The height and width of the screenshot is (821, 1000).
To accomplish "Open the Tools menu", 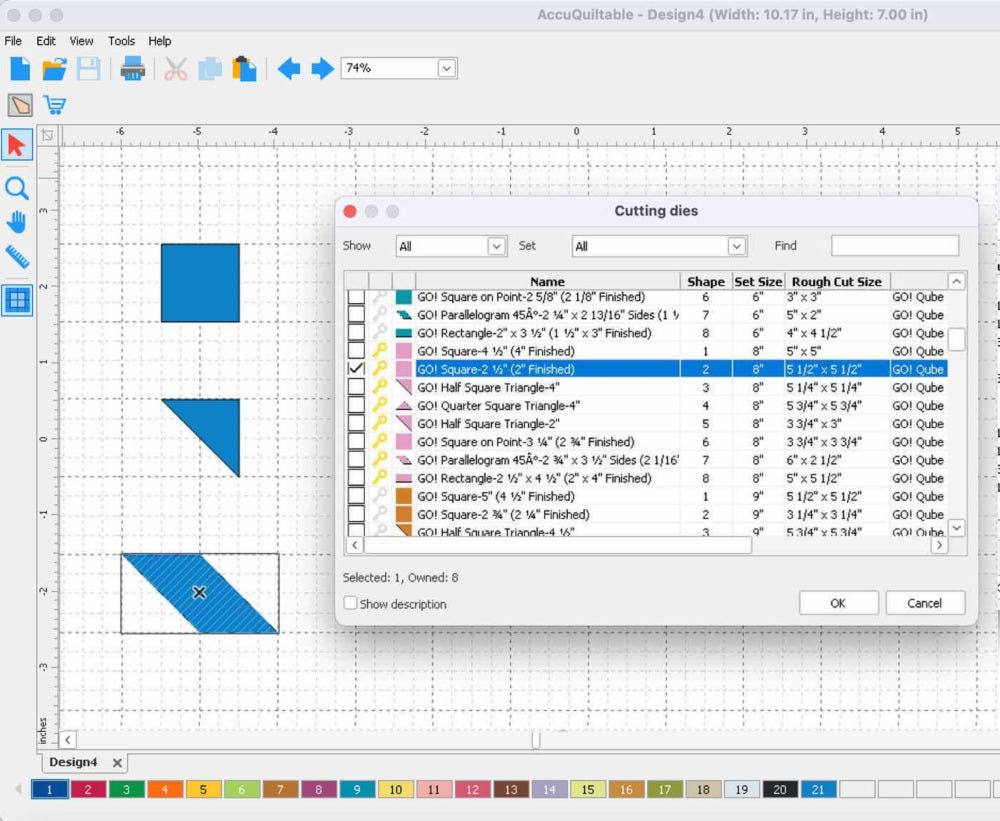I will pyautogui.click(x=121, y=41).
